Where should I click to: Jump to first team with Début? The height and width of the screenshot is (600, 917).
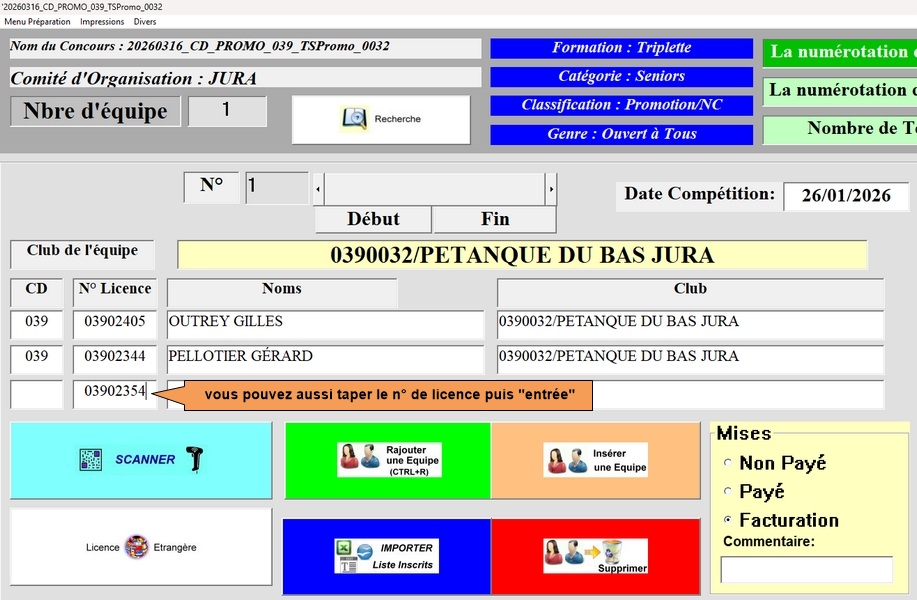[x=373, y=219]
